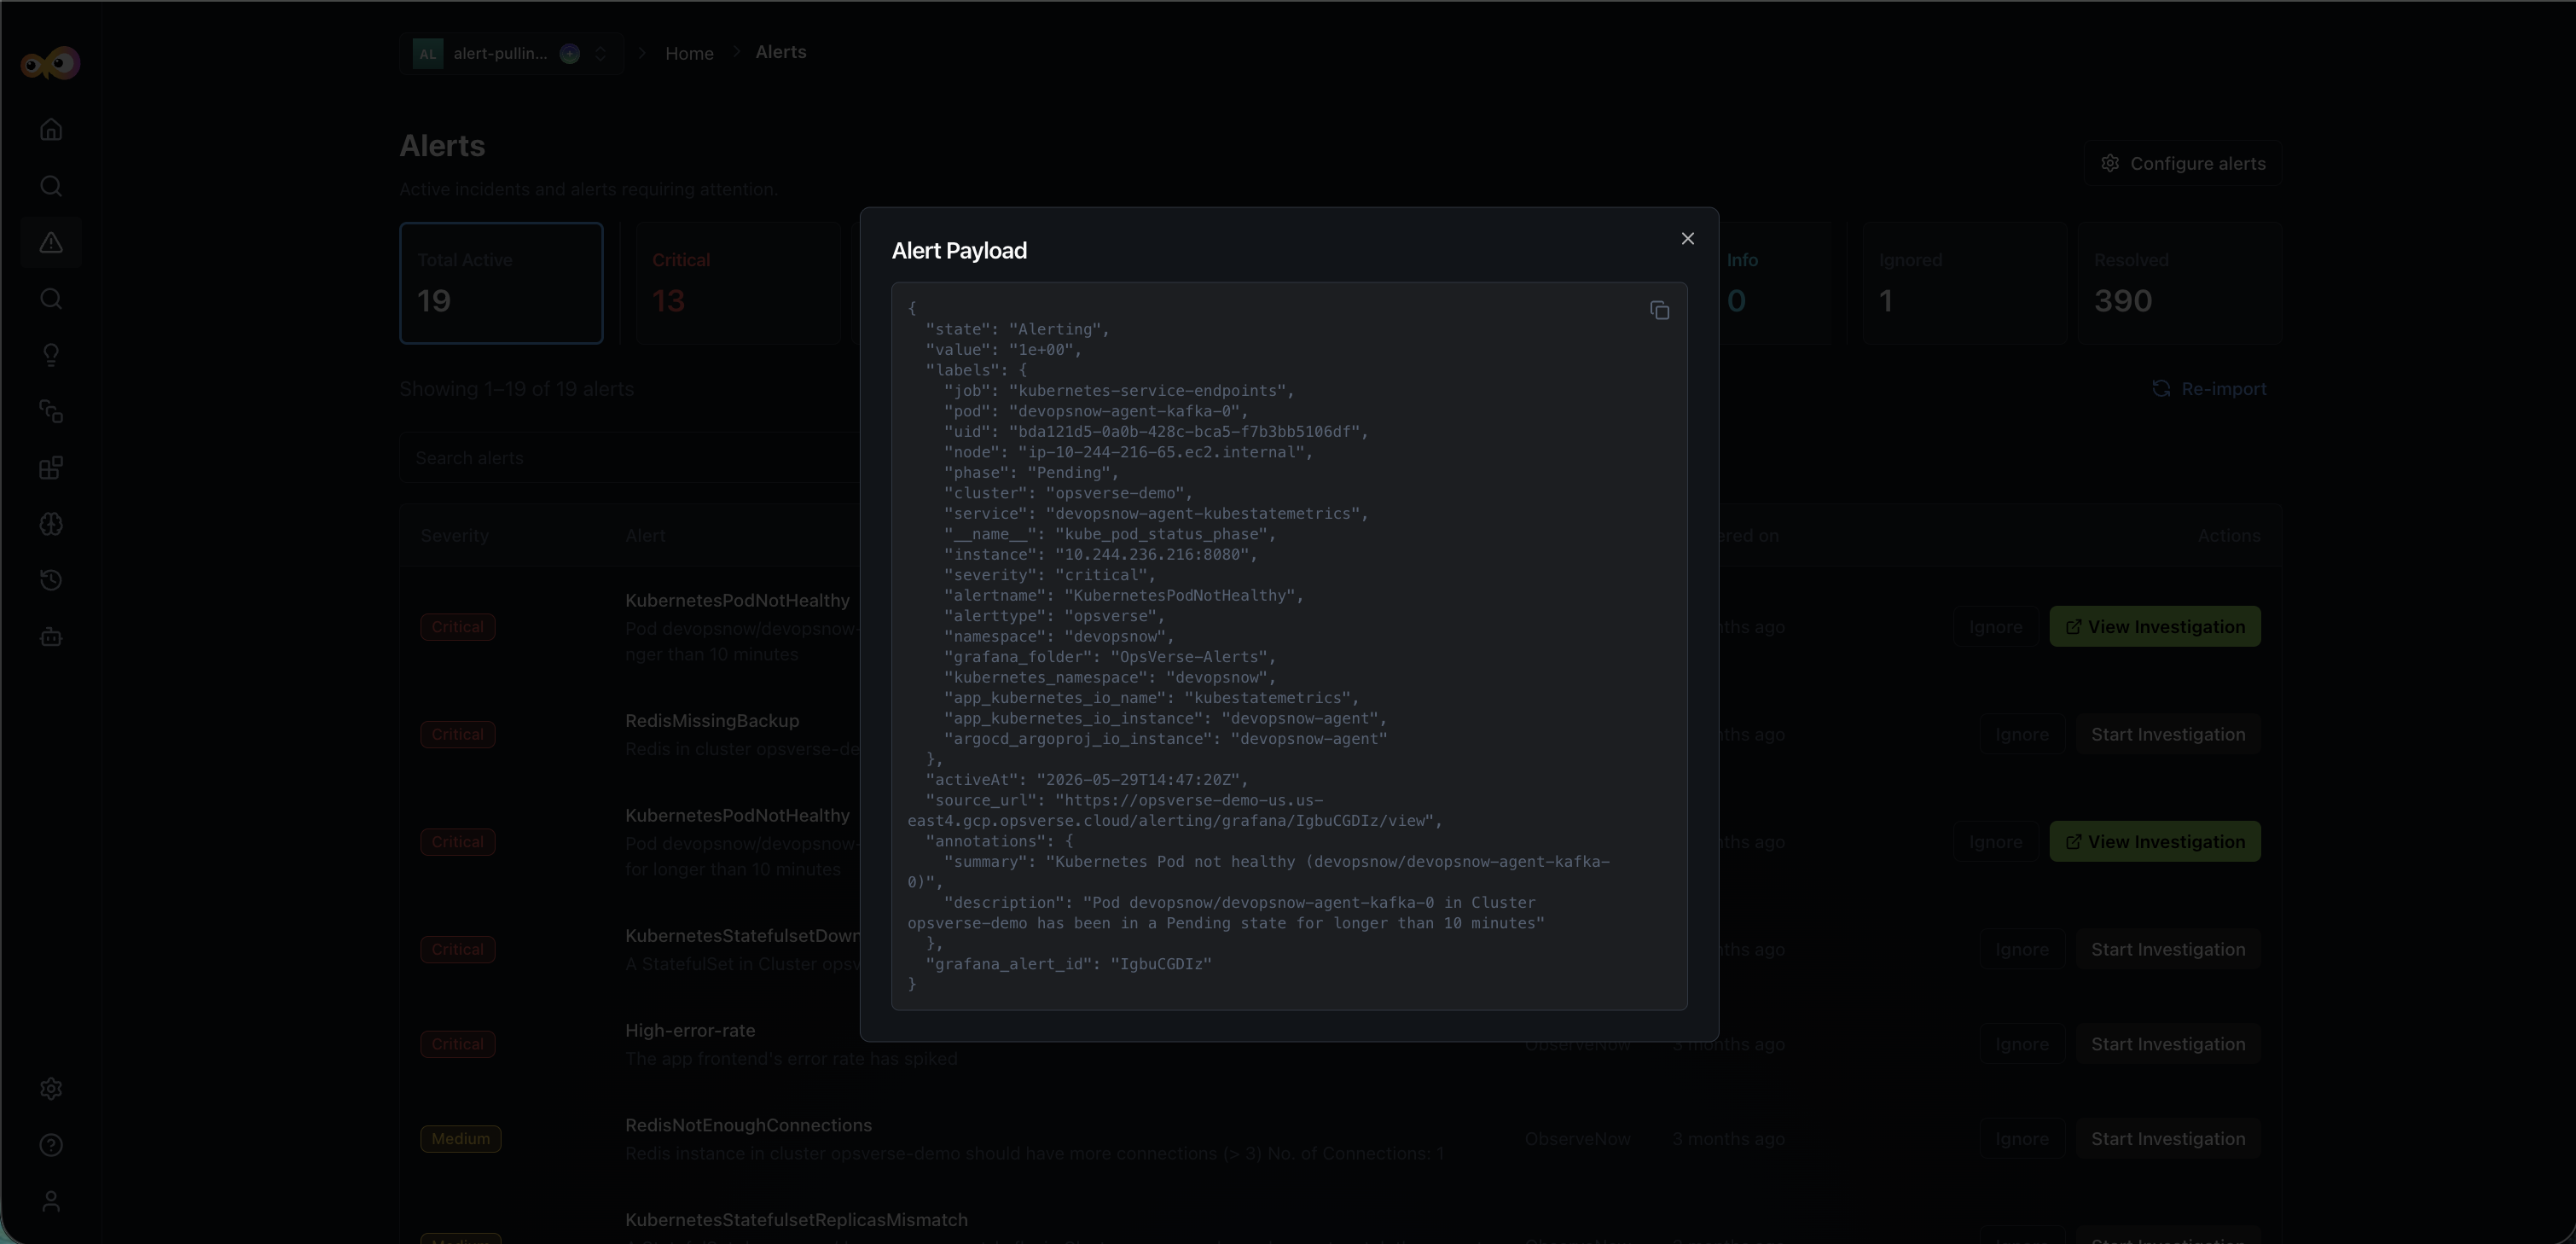Go to the Home breadcrumb

tap(689, 54)
